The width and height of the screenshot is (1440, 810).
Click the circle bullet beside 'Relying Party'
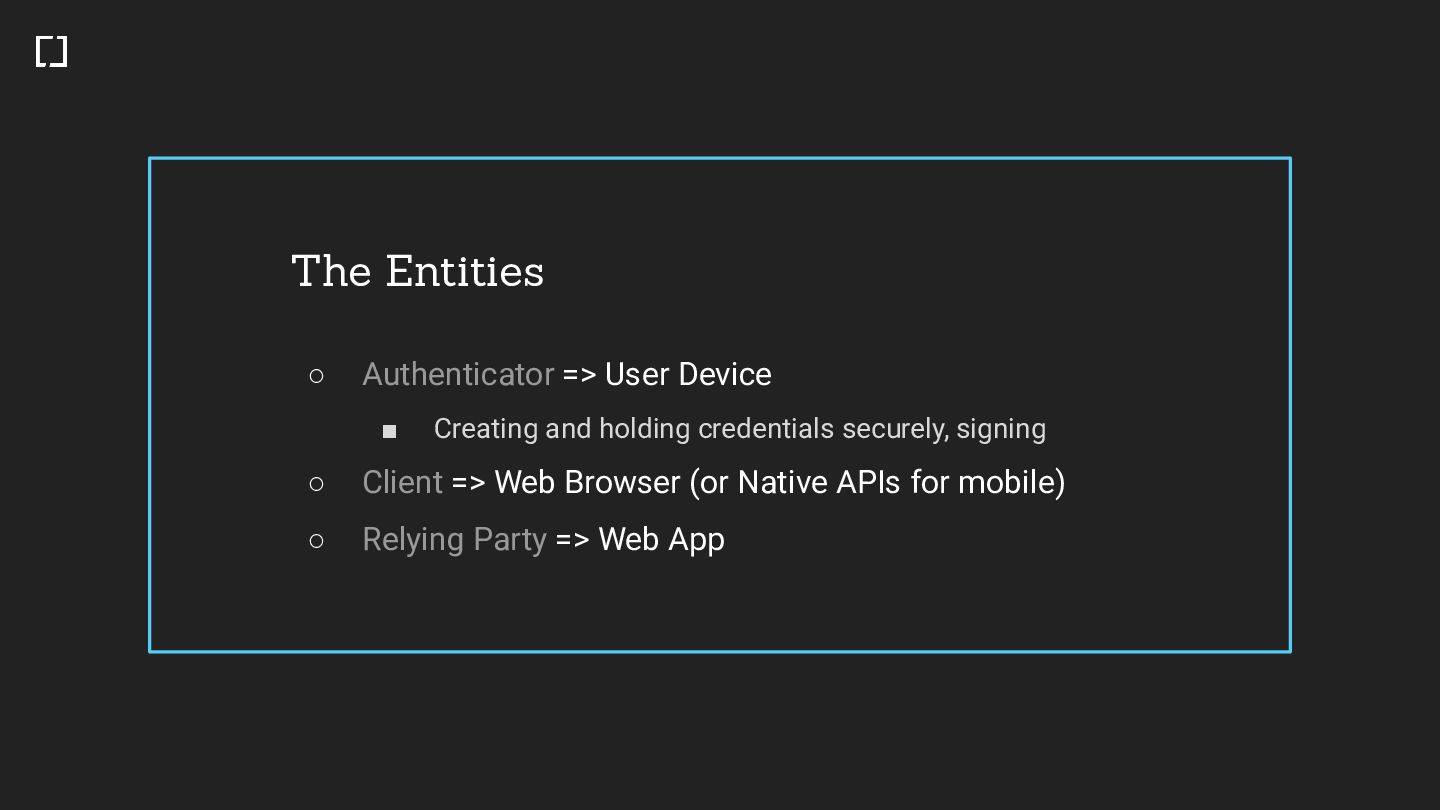(x=317, y=541)
